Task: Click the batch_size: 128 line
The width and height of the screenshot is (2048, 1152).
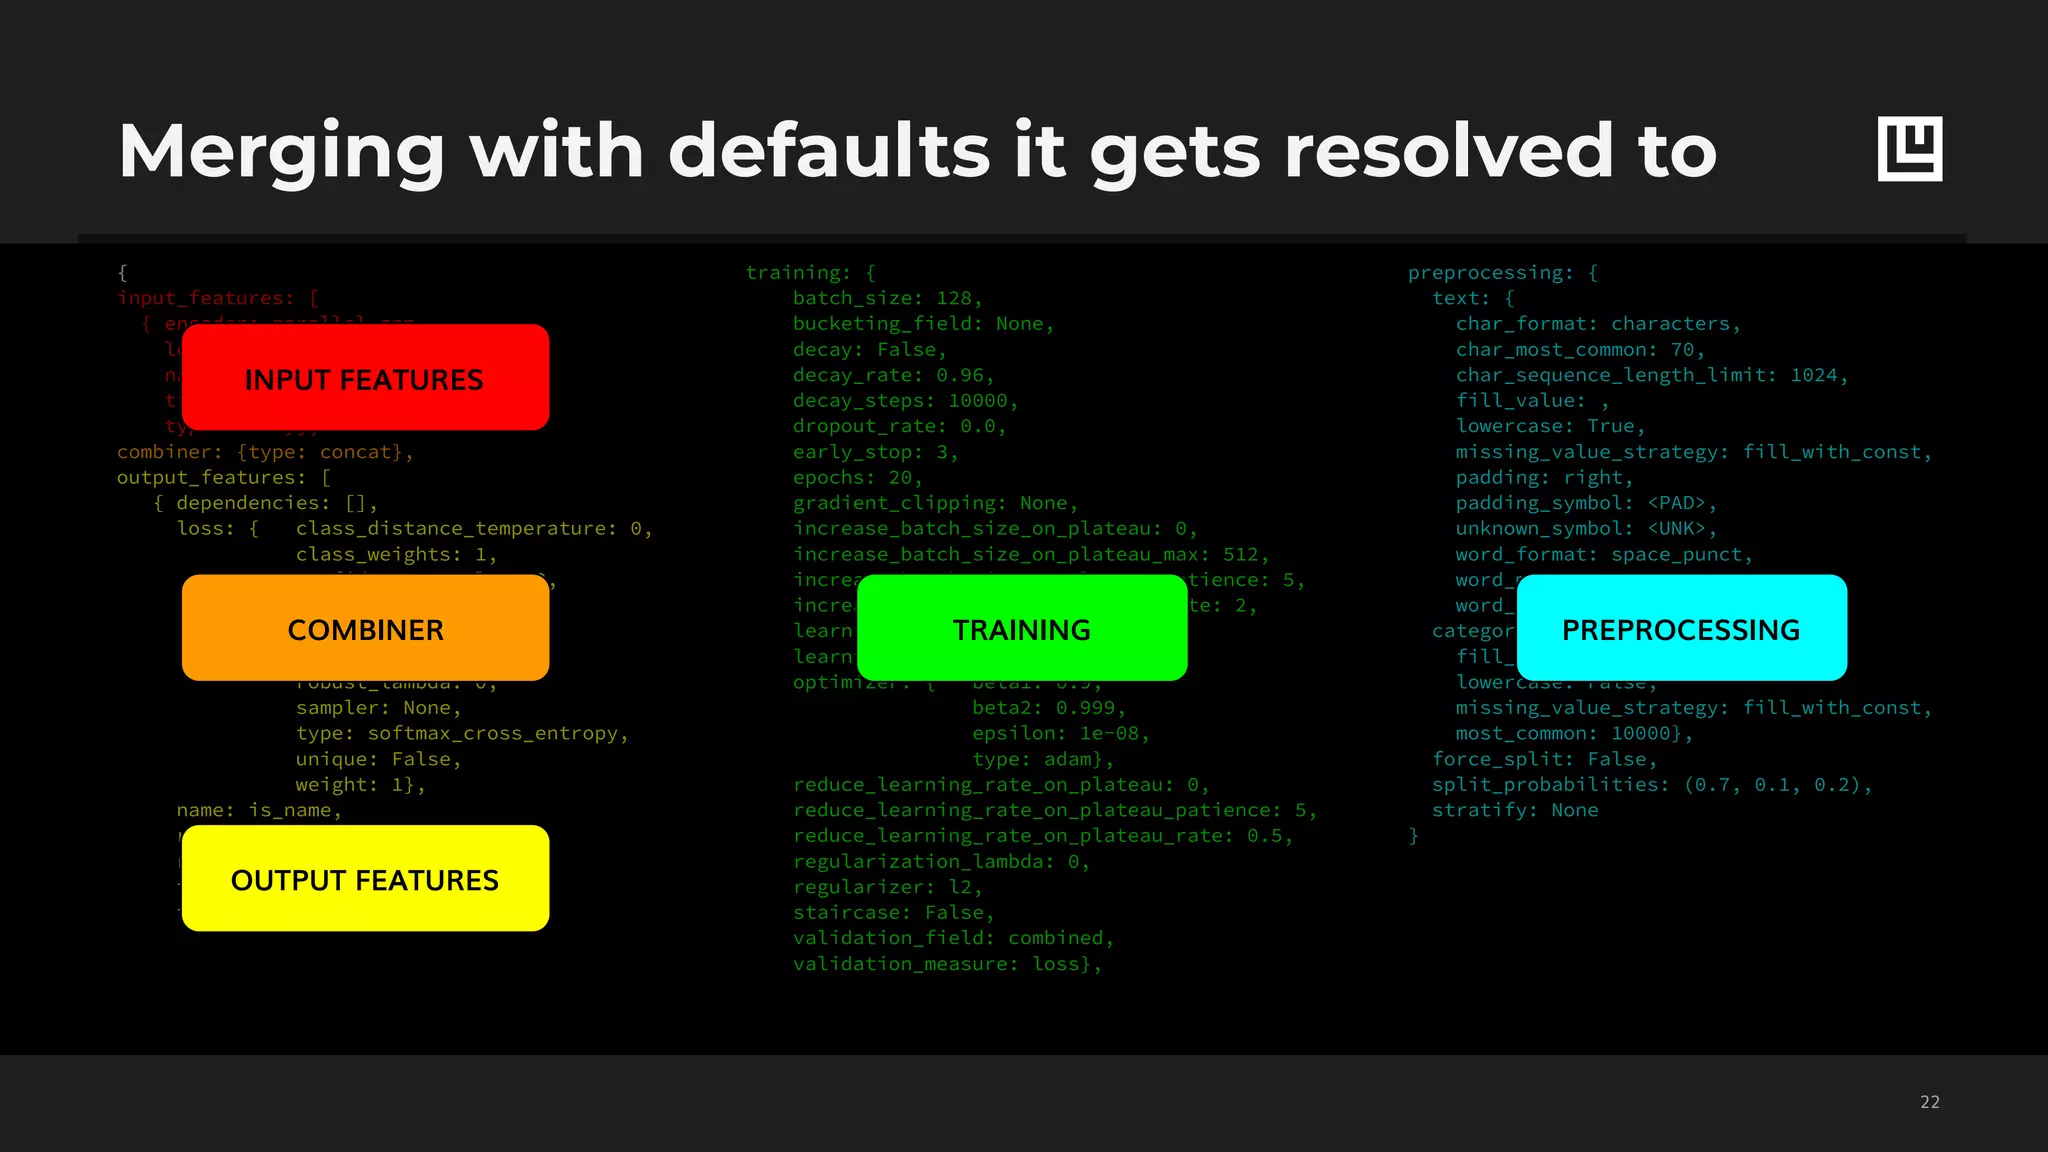Action: coord(887,298)
